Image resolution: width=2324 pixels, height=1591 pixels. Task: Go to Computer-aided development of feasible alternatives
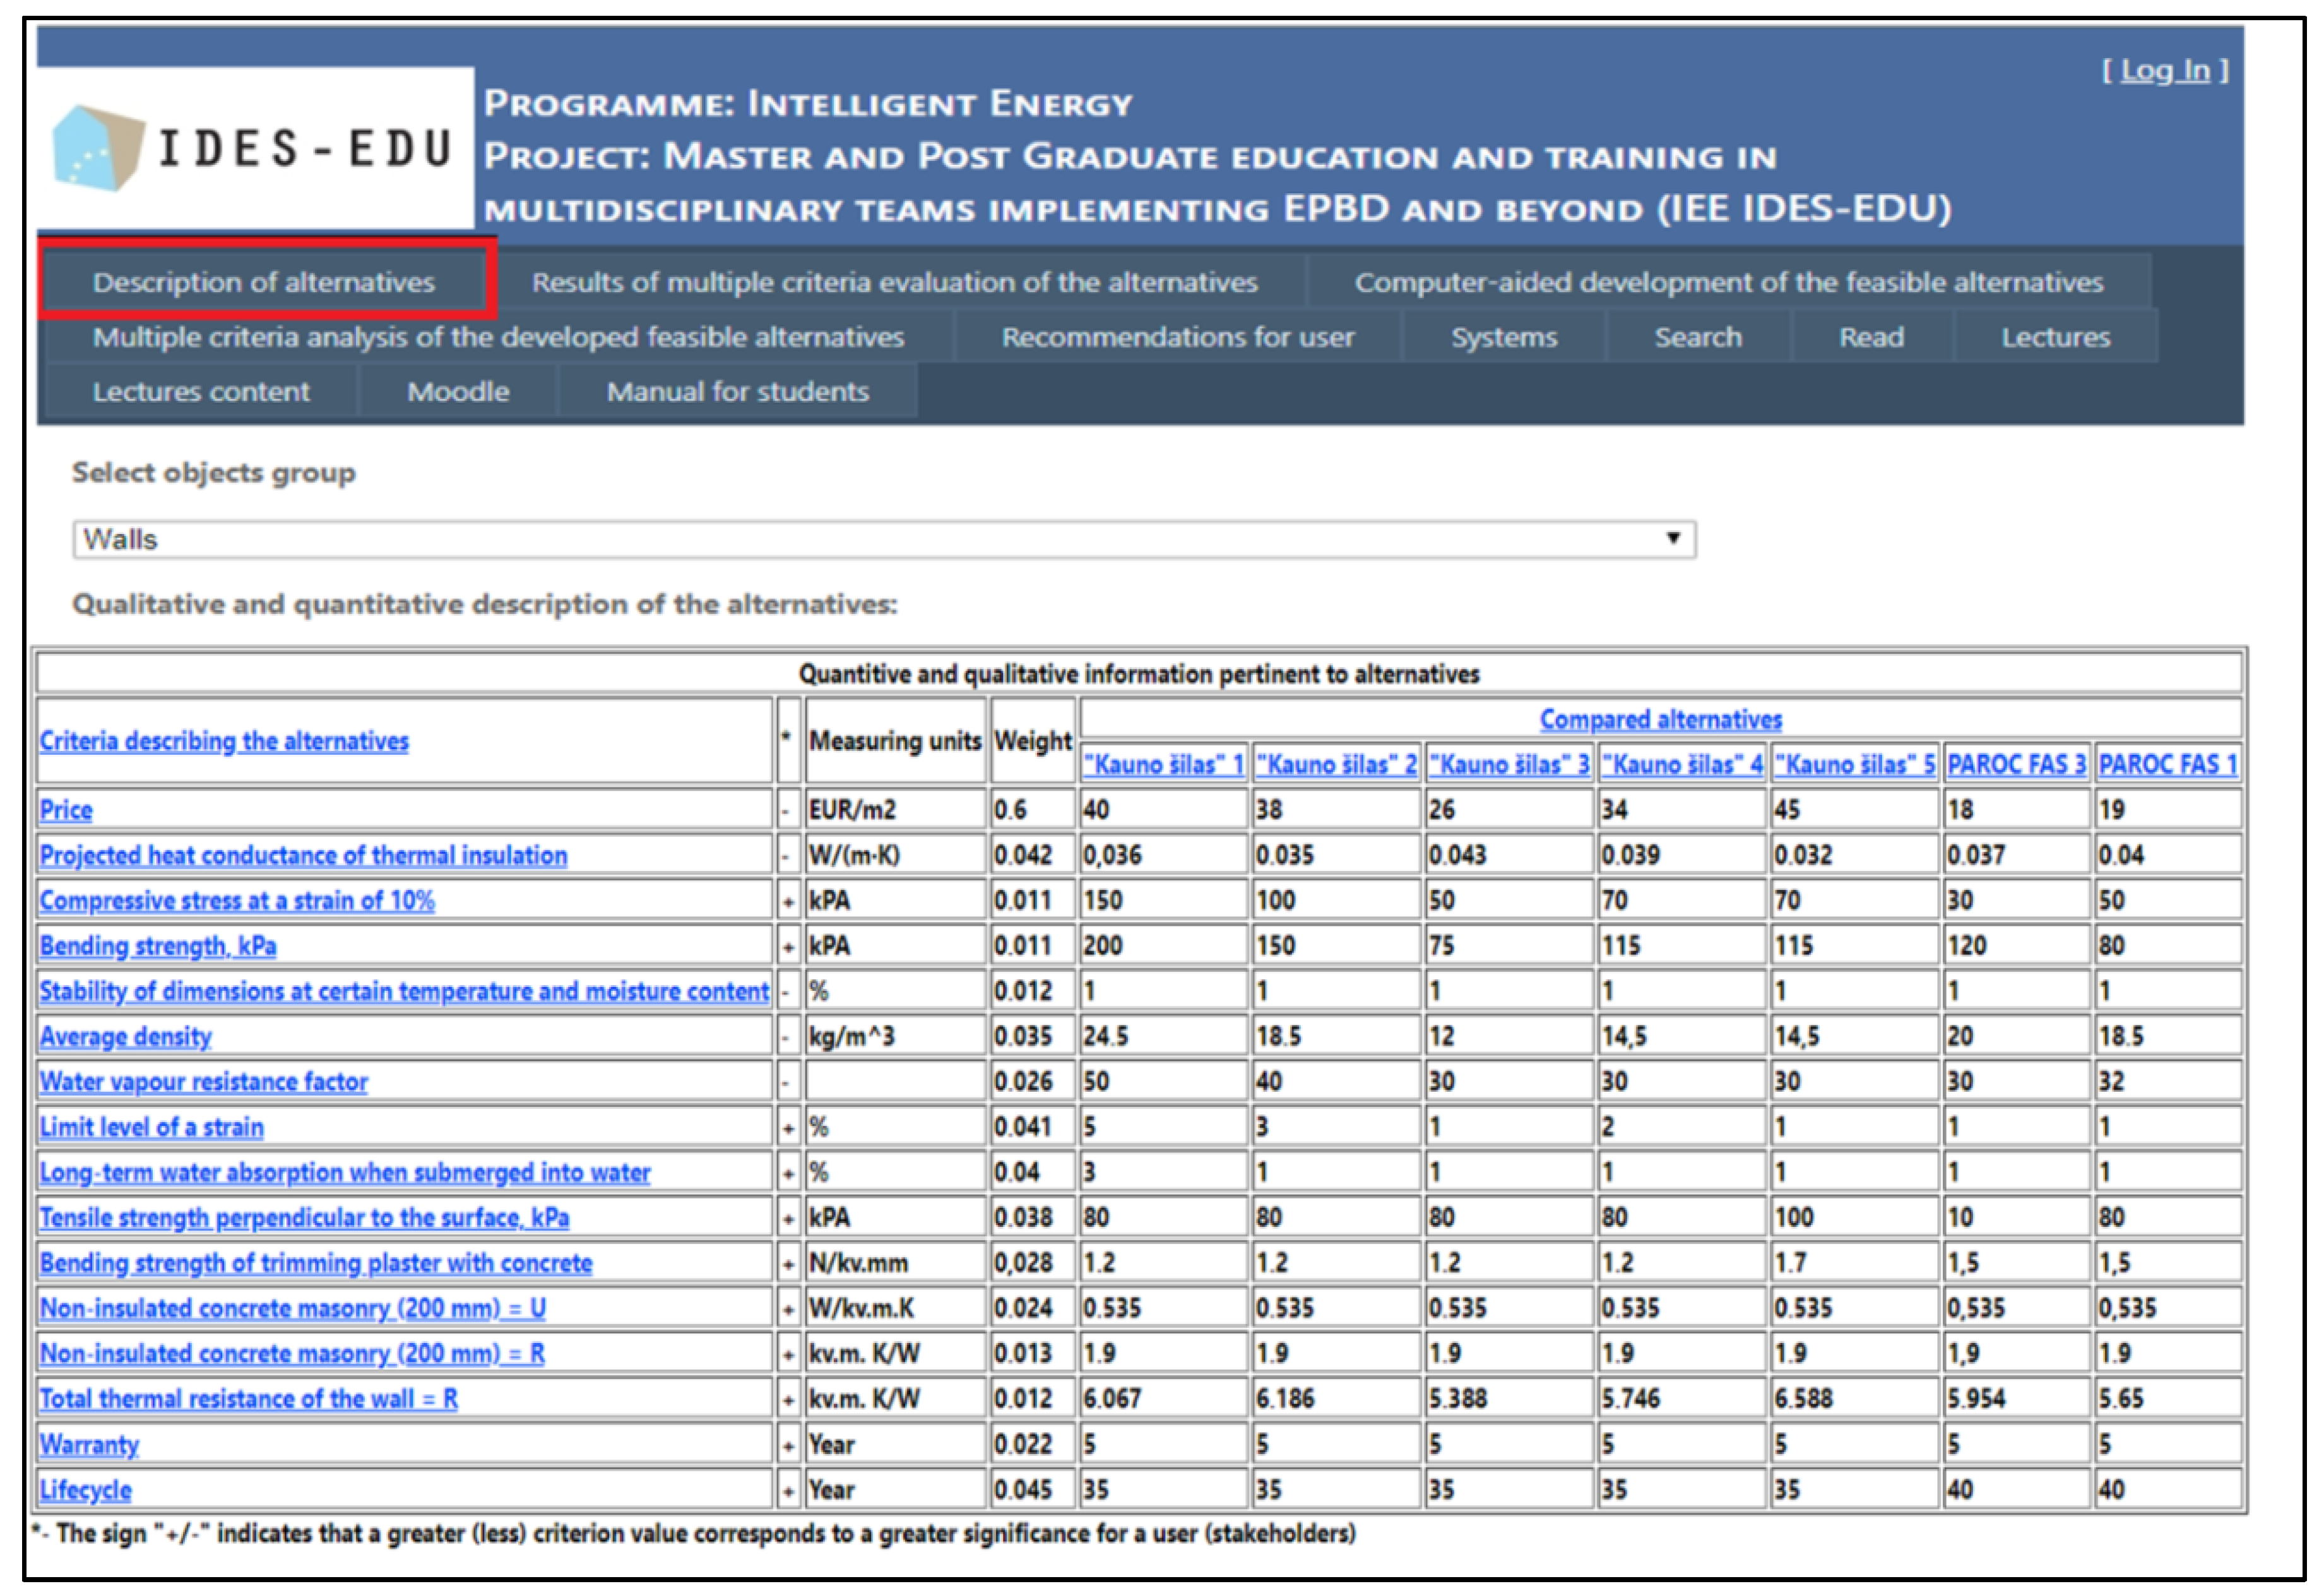(x=1728, y=283)
